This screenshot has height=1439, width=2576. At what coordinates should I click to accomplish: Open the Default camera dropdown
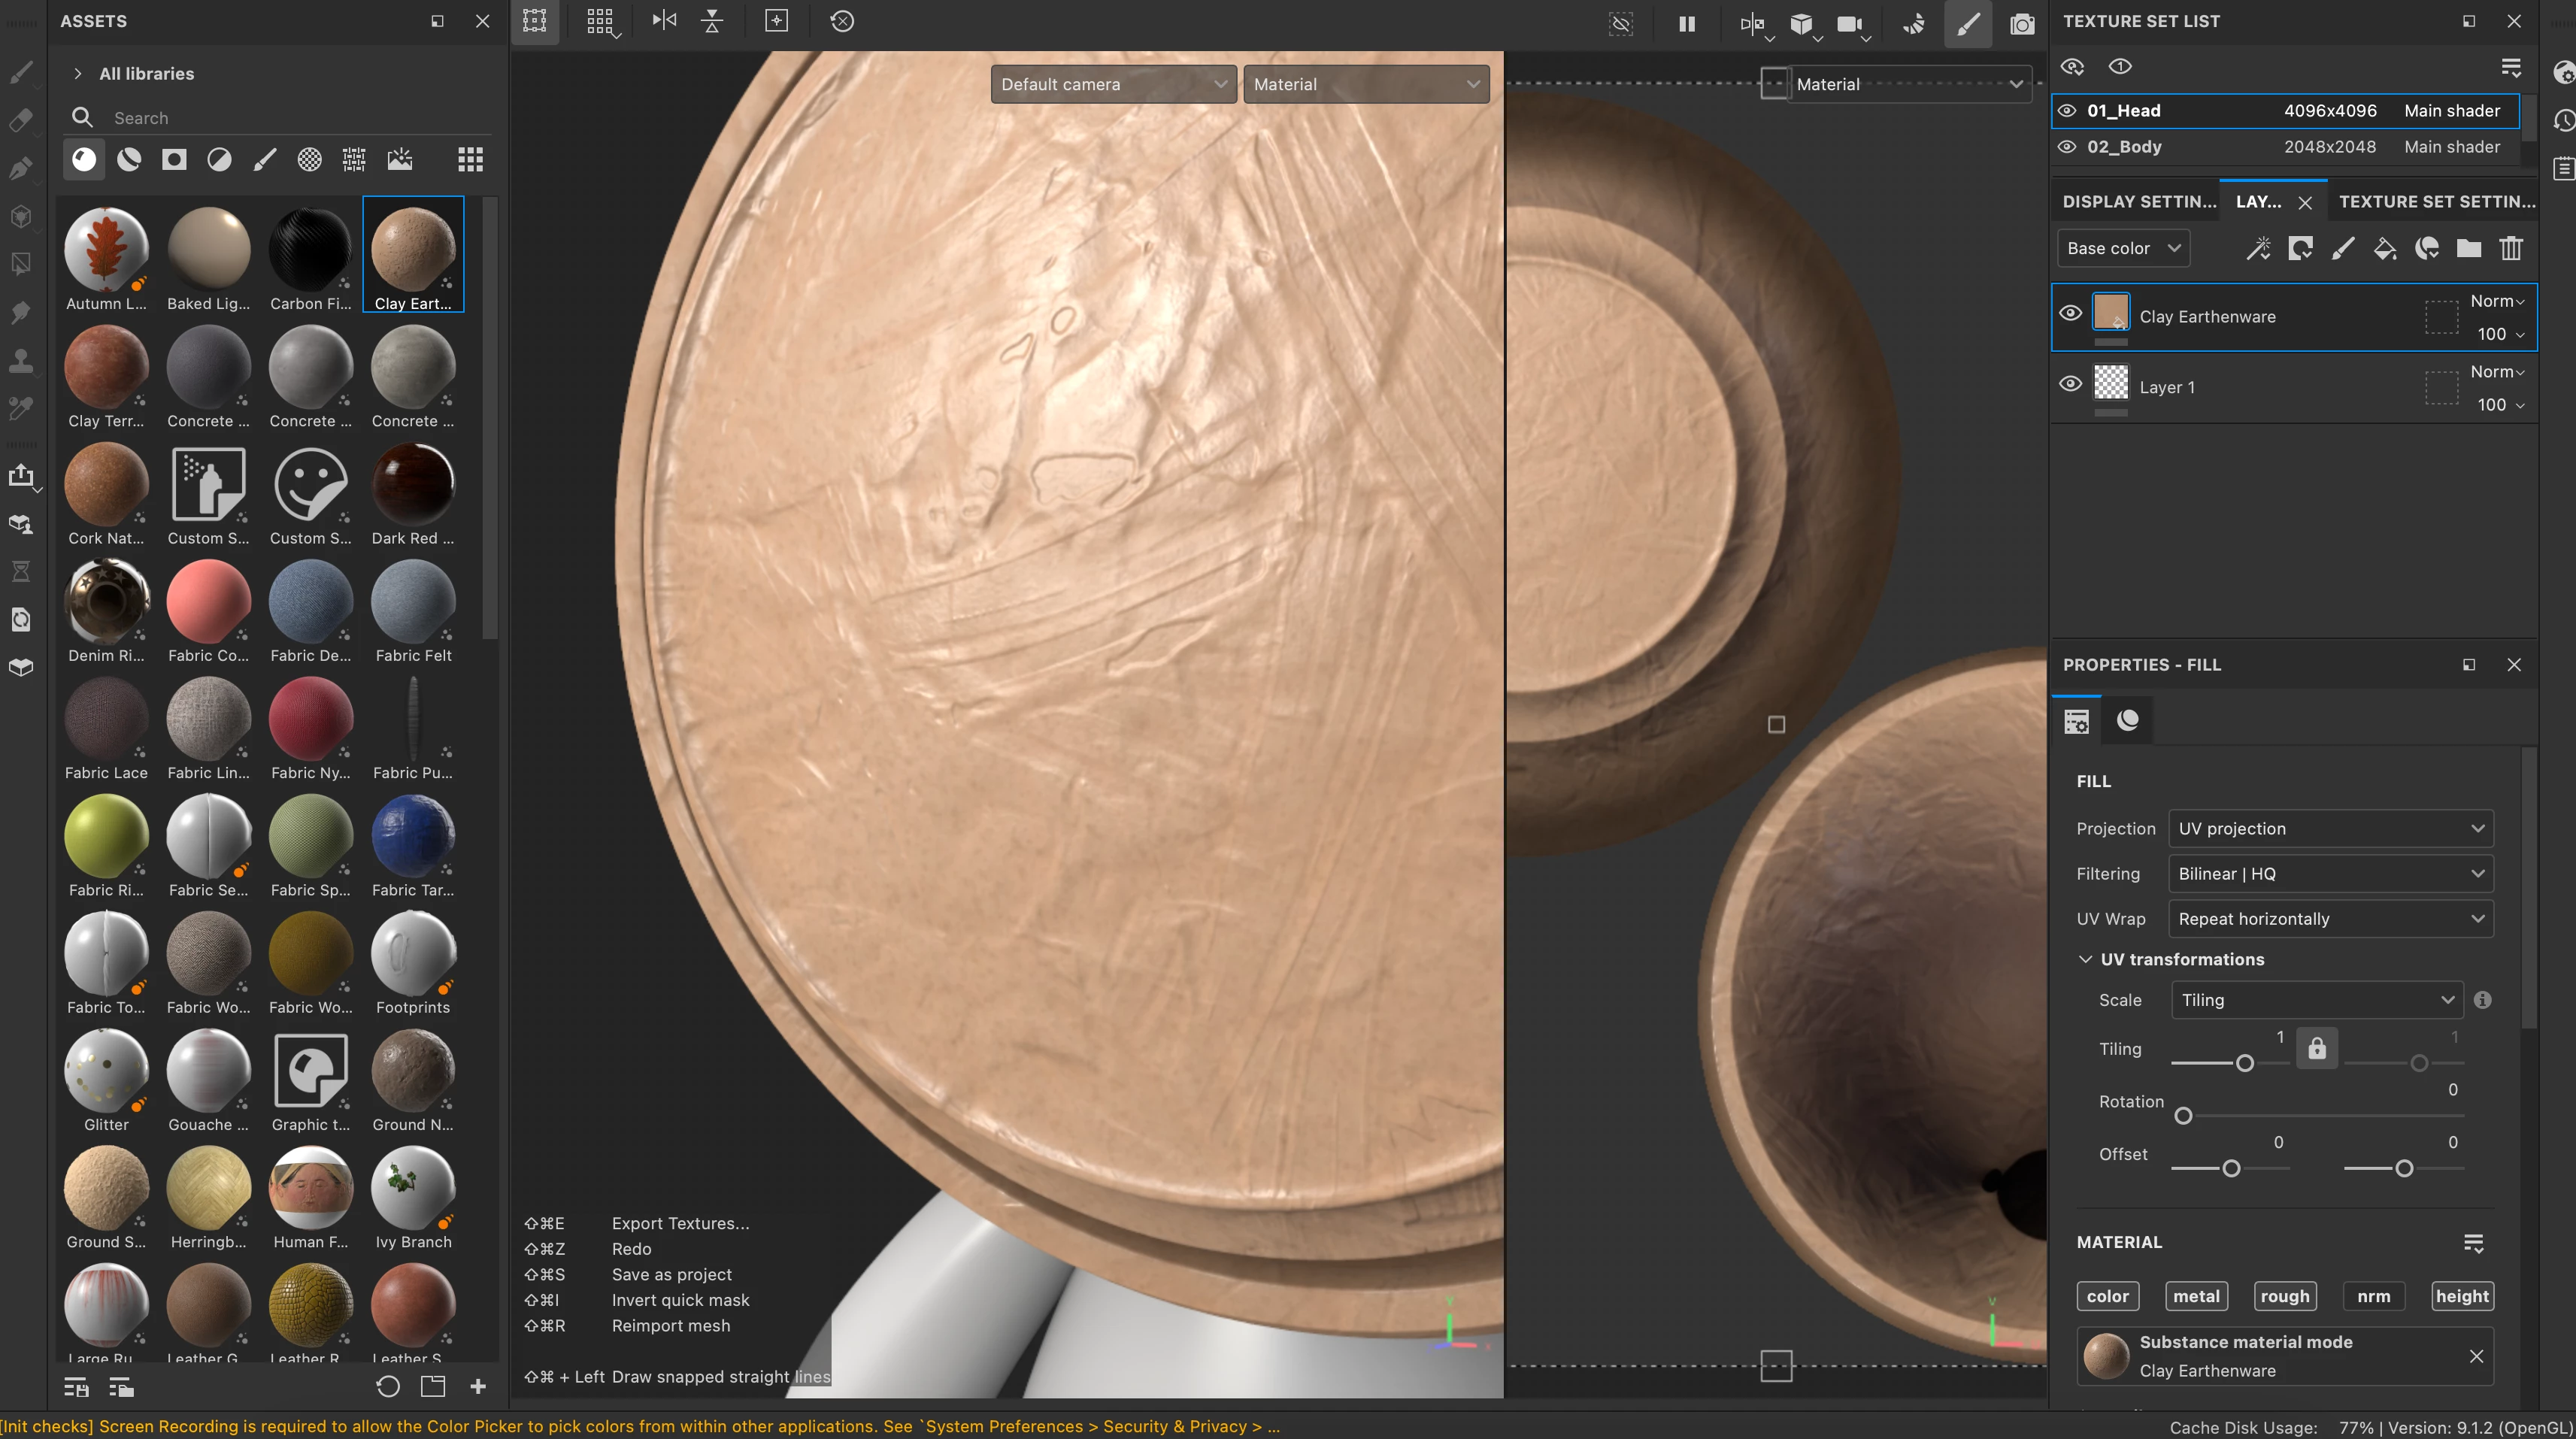coord(1112,84)
